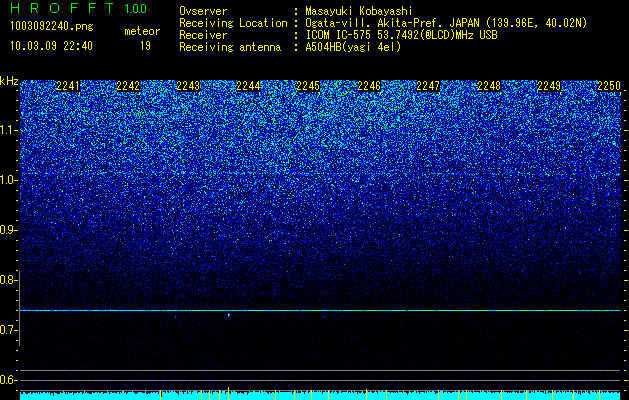Click the 'Ovserver' field label
The height and width of the screenshot is (400, 629).
203,11
